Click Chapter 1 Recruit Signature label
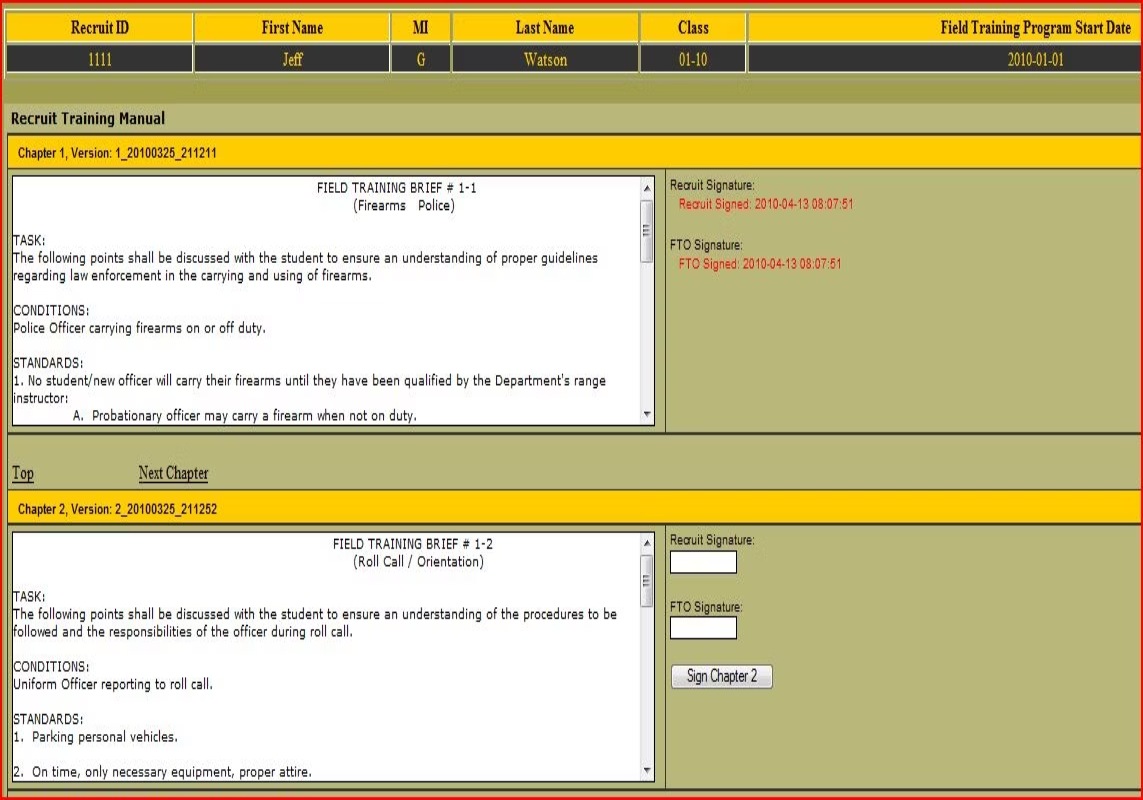The height and width of the screenshot is (800, 1143). point(712,185)
